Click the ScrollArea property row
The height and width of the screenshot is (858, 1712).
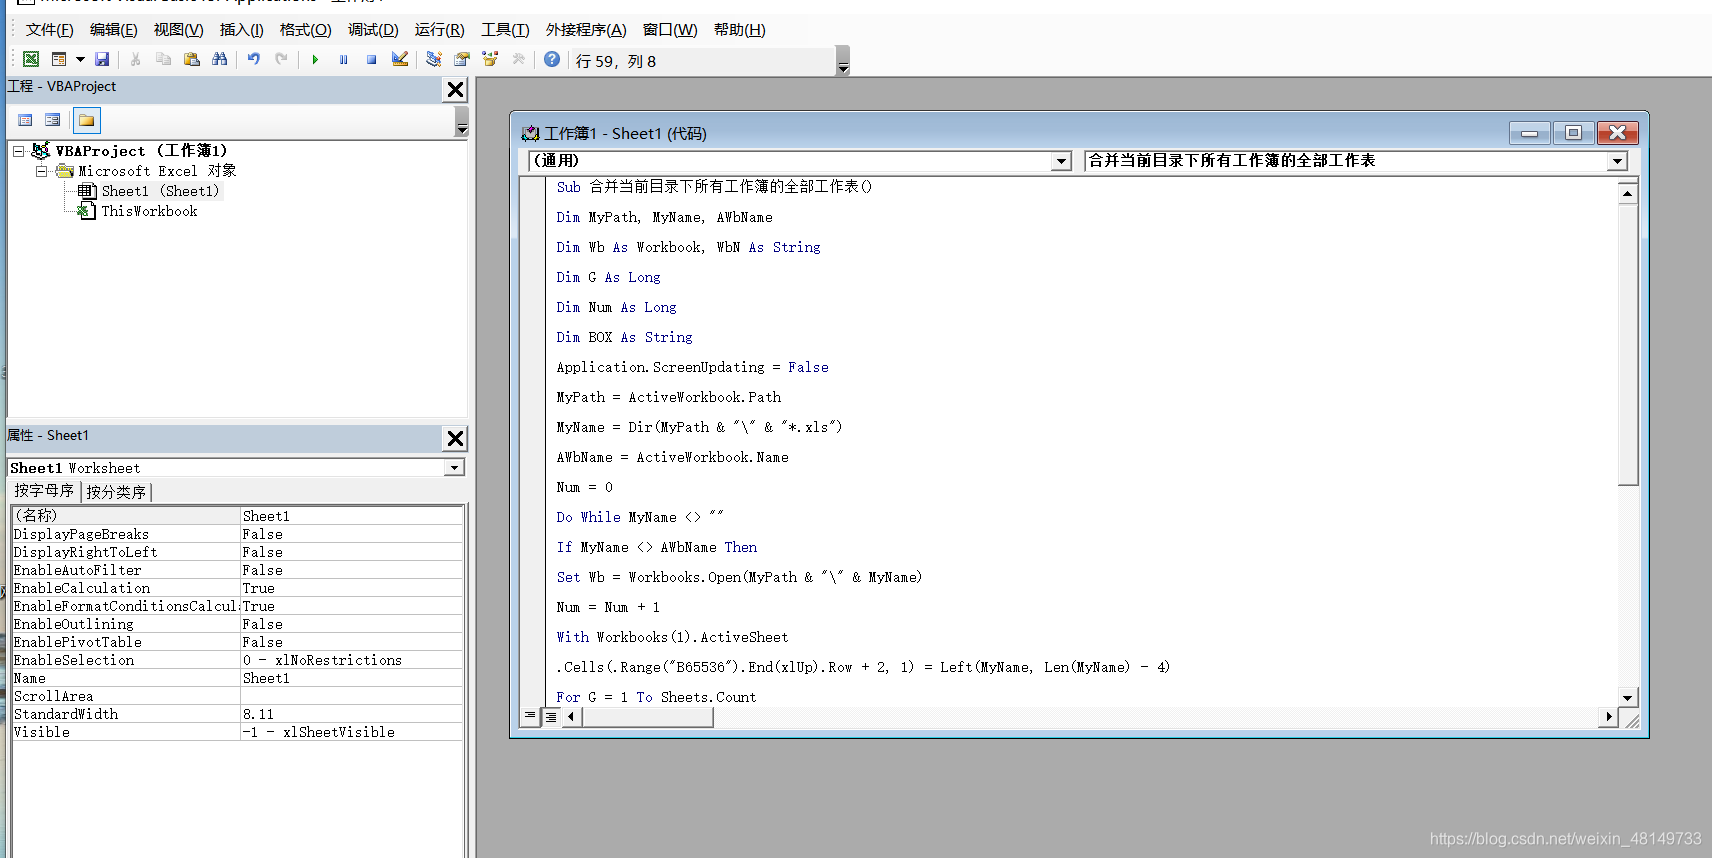(x=237, y=696)
